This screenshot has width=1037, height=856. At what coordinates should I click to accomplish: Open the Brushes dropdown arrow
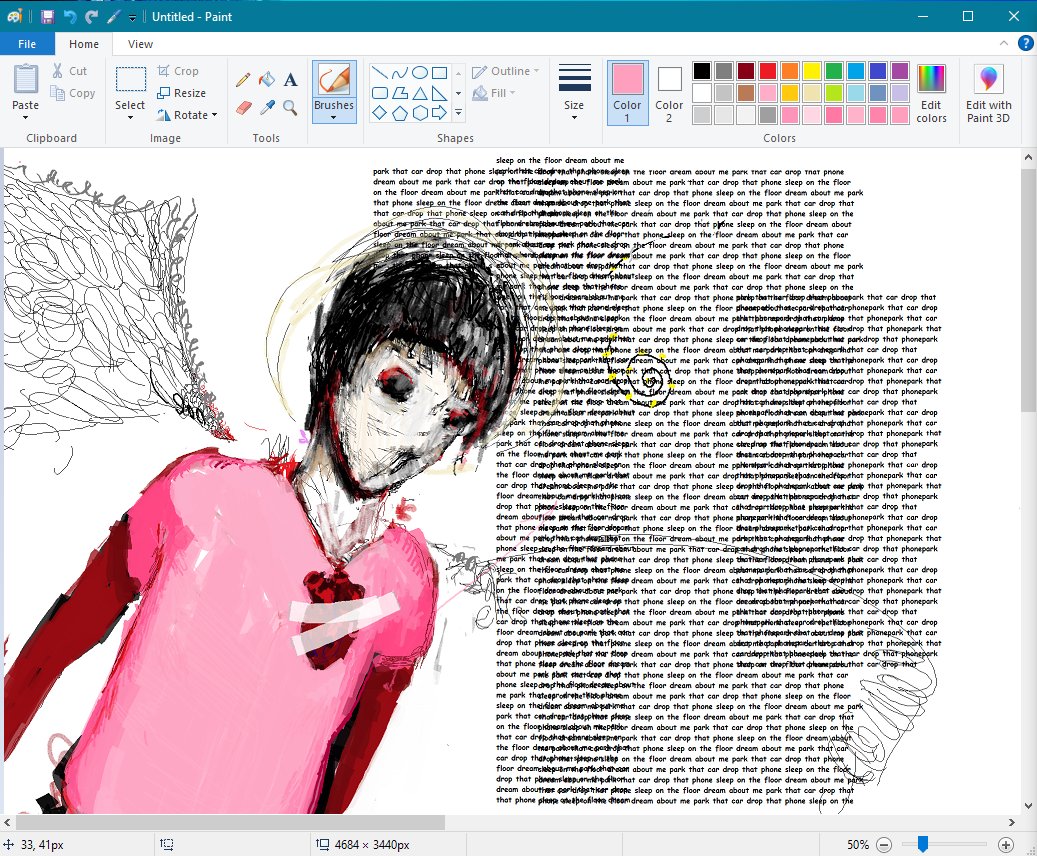pyautogui.click(x=333, y=118)
